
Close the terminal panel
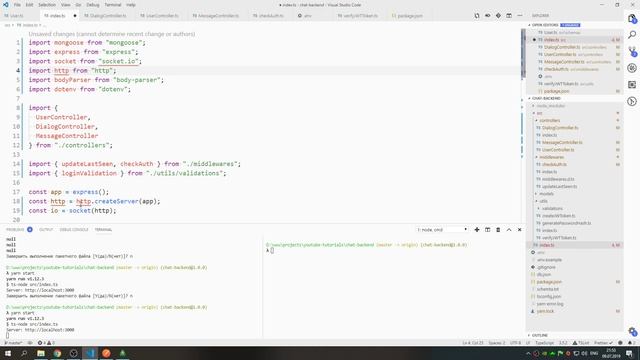(520, 230)
